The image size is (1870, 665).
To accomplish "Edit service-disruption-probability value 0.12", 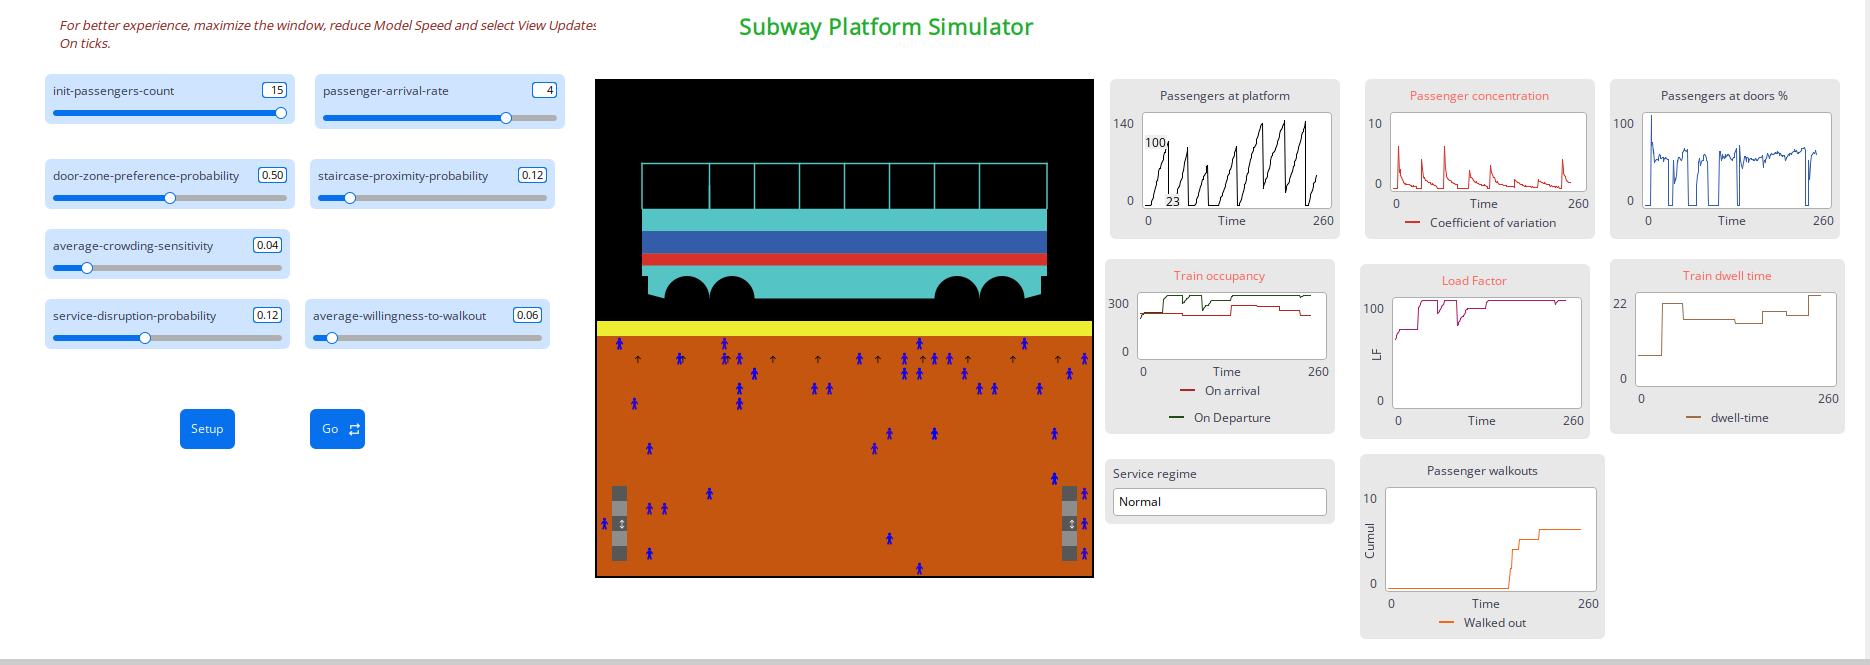I will (x=267, y=315).
